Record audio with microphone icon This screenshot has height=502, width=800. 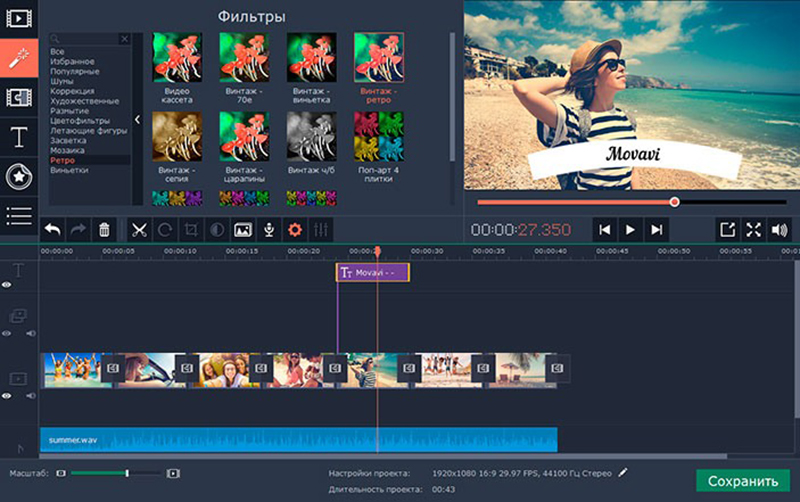[269, 230]
